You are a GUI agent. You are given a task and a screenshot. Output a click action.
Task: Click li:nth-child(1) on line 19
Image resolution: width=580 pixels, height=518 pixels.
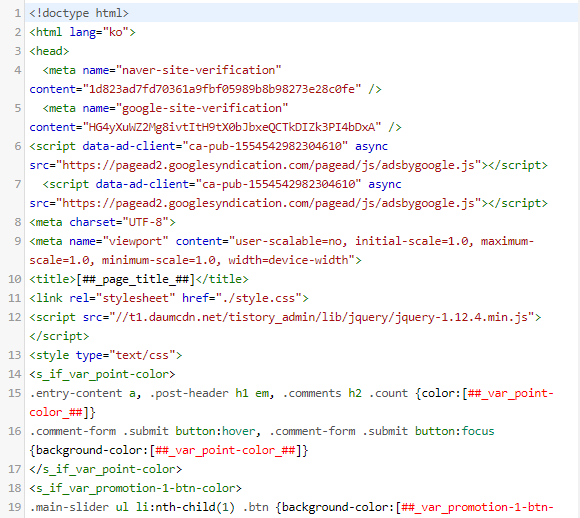pyautogui.click(x=185, y=507)
